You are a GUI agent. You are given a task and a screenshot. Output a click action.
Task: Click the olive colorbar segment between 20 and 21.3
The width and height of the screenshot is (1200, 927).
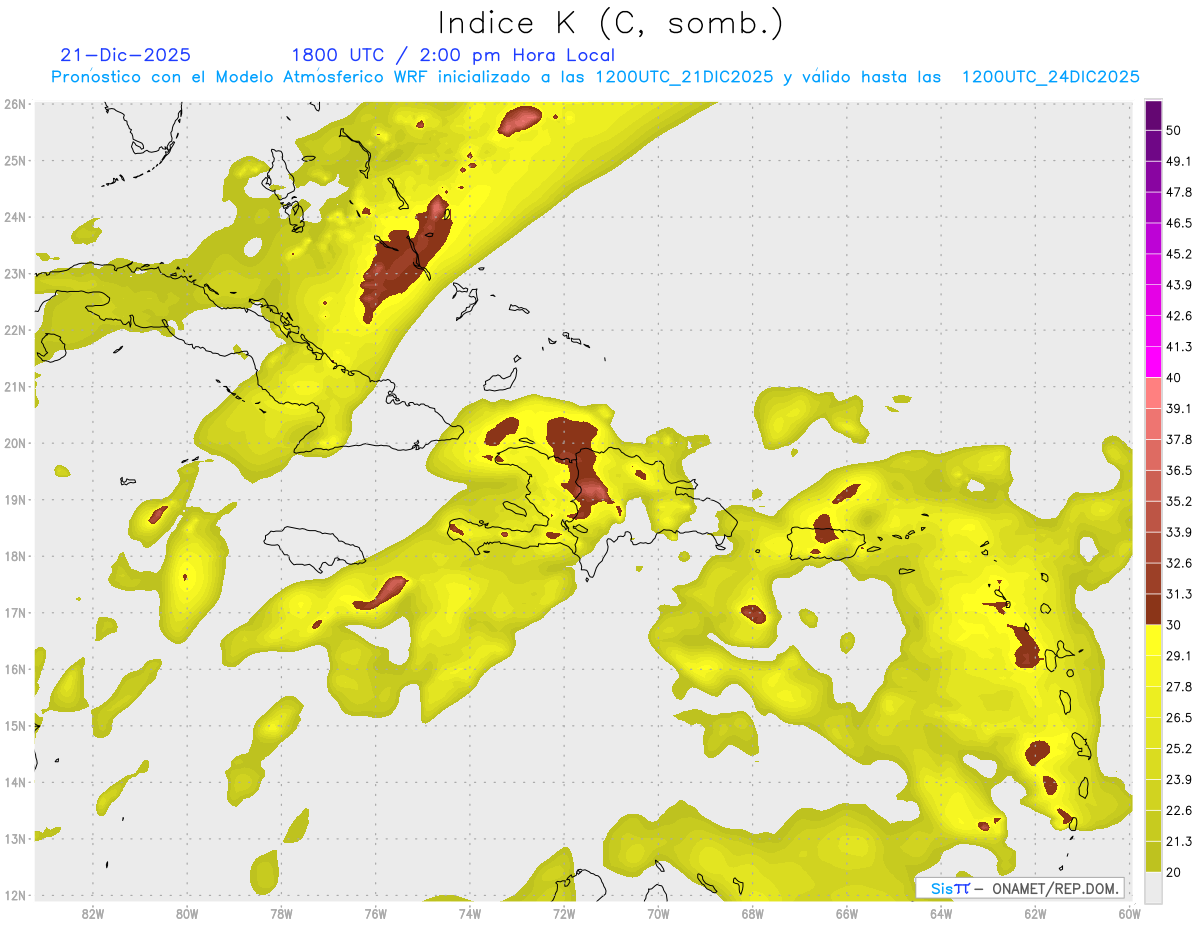(1154, 856)
